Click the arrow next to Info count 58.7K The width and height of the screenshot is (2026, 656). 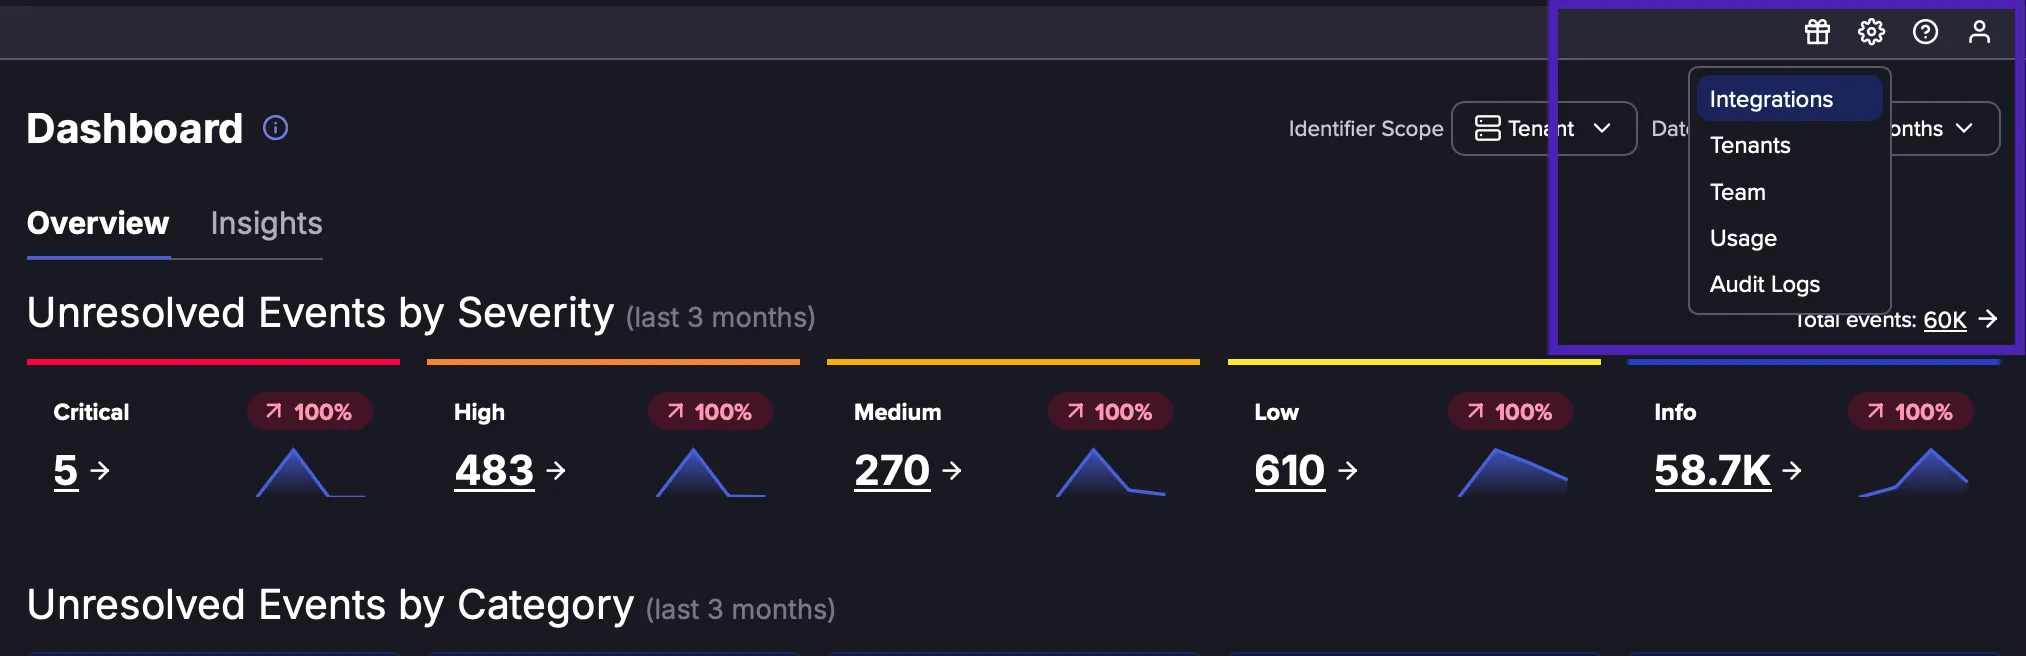click(x=1792, y=470)
